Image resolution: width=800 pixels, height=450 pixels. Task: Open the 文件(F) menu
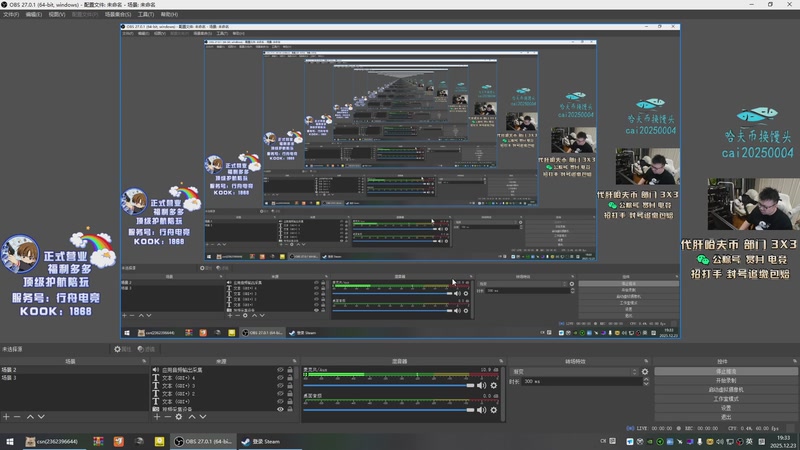pos(11,14)
